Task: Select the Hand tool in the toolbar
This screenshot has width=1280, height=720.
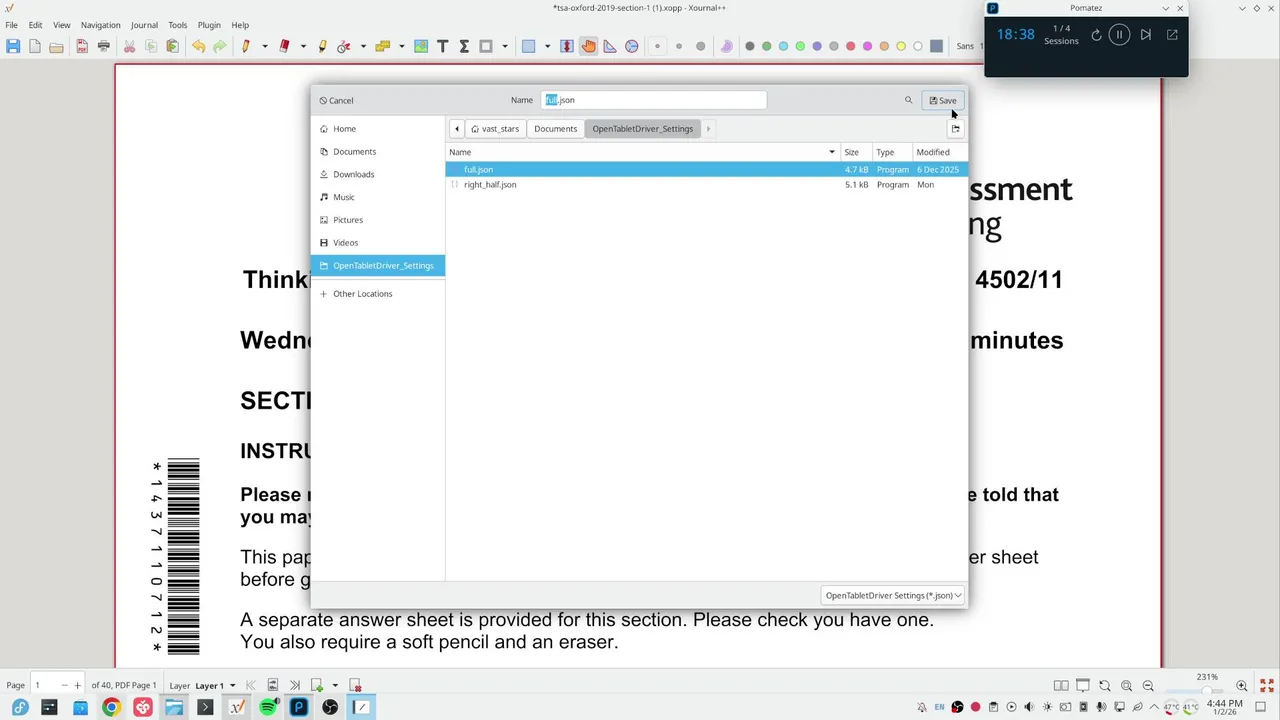Action: (588, 46)
